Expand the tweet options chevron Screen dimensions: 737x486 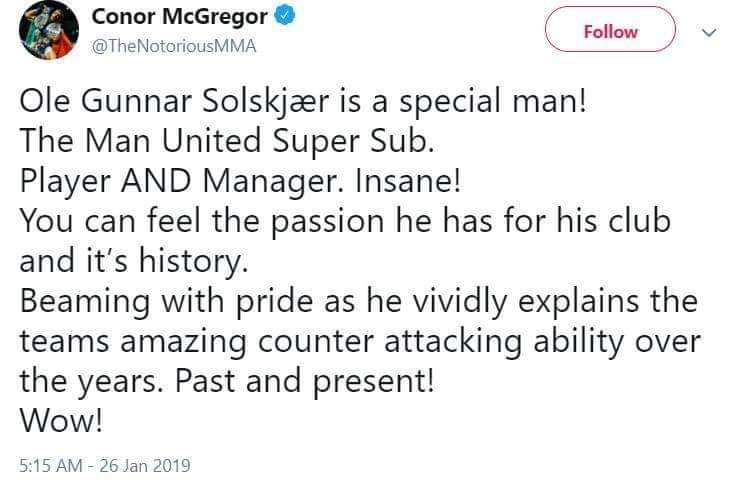(x=710, y=33)
